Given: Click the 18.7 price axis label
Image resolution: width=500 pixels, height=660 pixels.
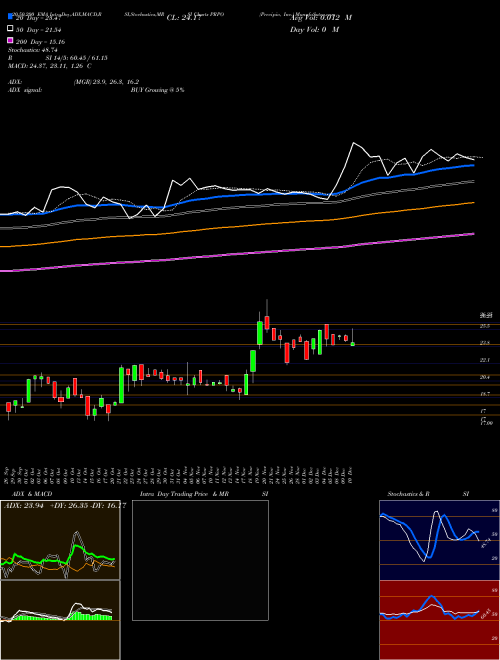Looking at the screenshot, I should coord(485,394).
